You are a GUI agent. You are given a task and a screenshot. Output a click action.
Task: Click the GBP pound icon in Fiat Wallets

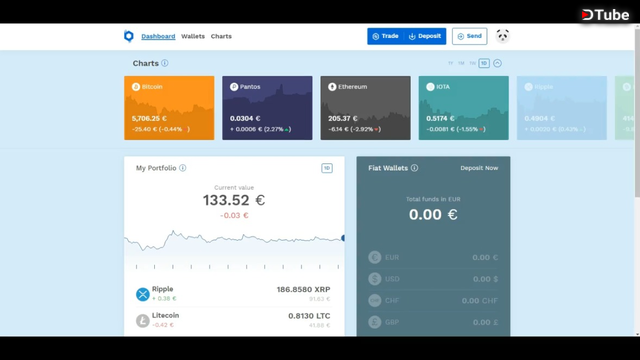coord(375,322)
